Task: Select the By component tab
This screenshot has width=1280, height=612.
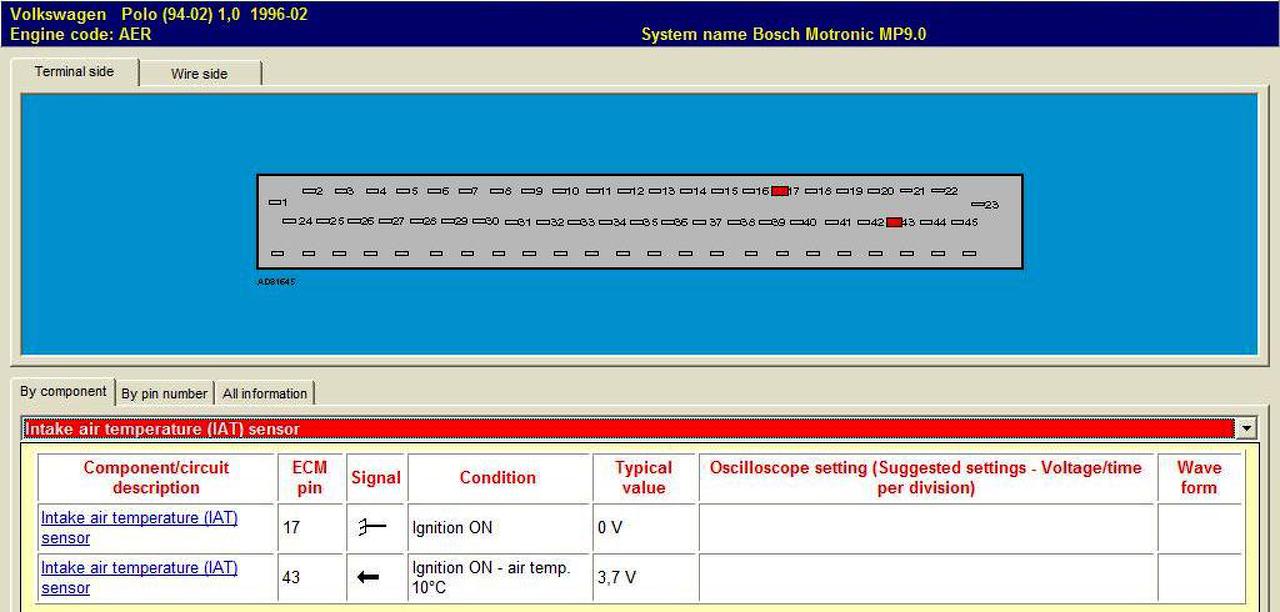Action: [x=64, y=392]
